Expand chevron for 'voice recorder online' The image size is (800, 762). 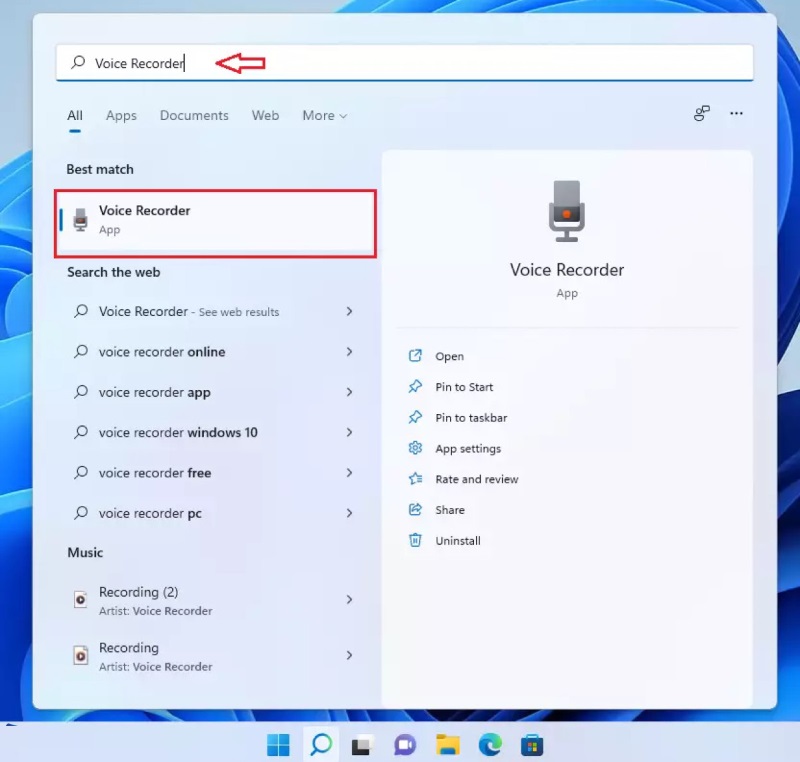coord(349,351)
